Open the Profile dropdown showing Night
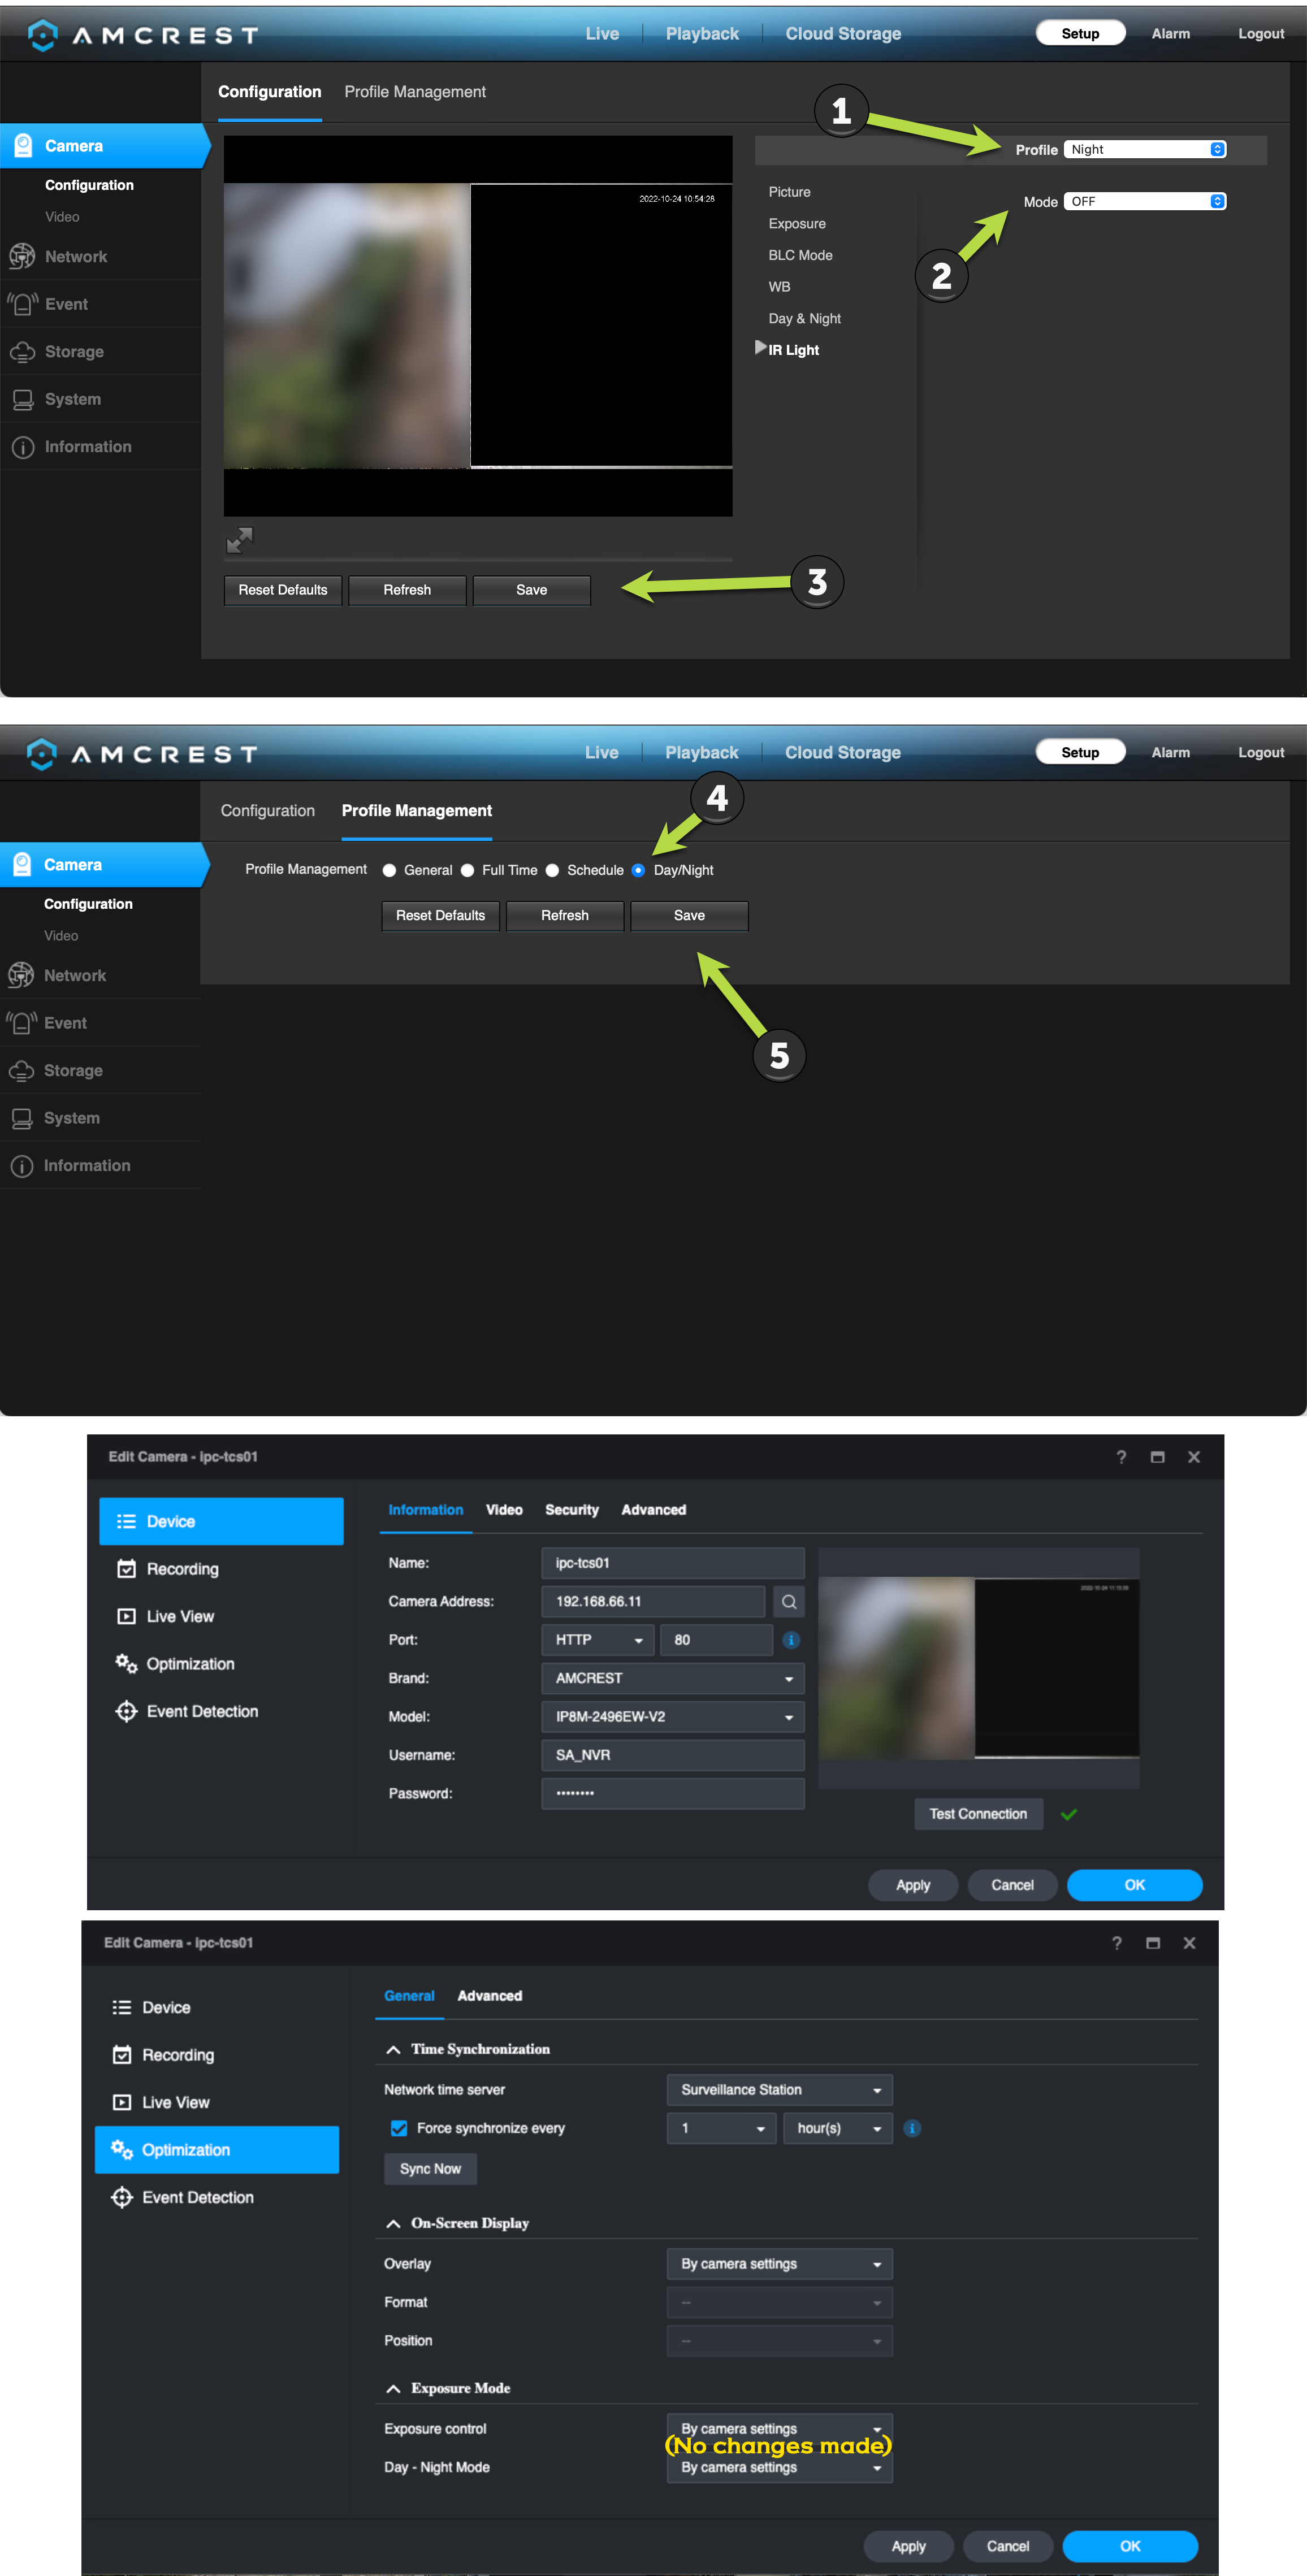1307x2576 pixels. [1145, 149]
